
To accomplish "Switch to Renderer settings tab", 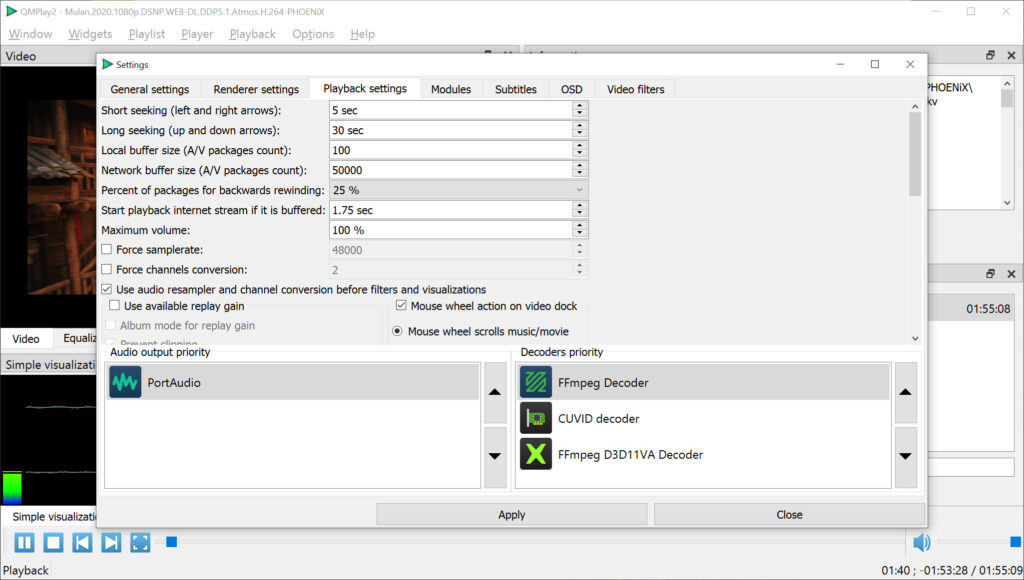I will (x=256, y=89).
